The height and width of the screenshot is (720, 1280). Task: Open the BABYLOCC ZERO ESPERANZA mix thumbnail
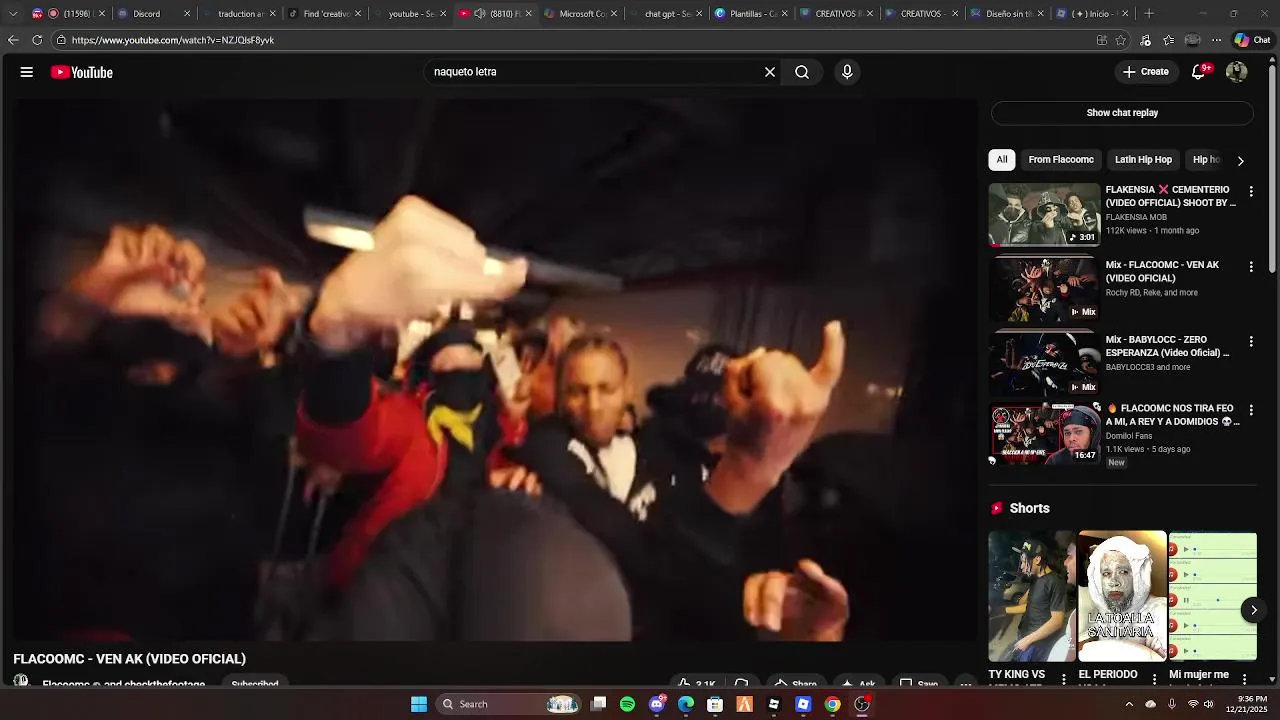click(x=1044, y=364)
